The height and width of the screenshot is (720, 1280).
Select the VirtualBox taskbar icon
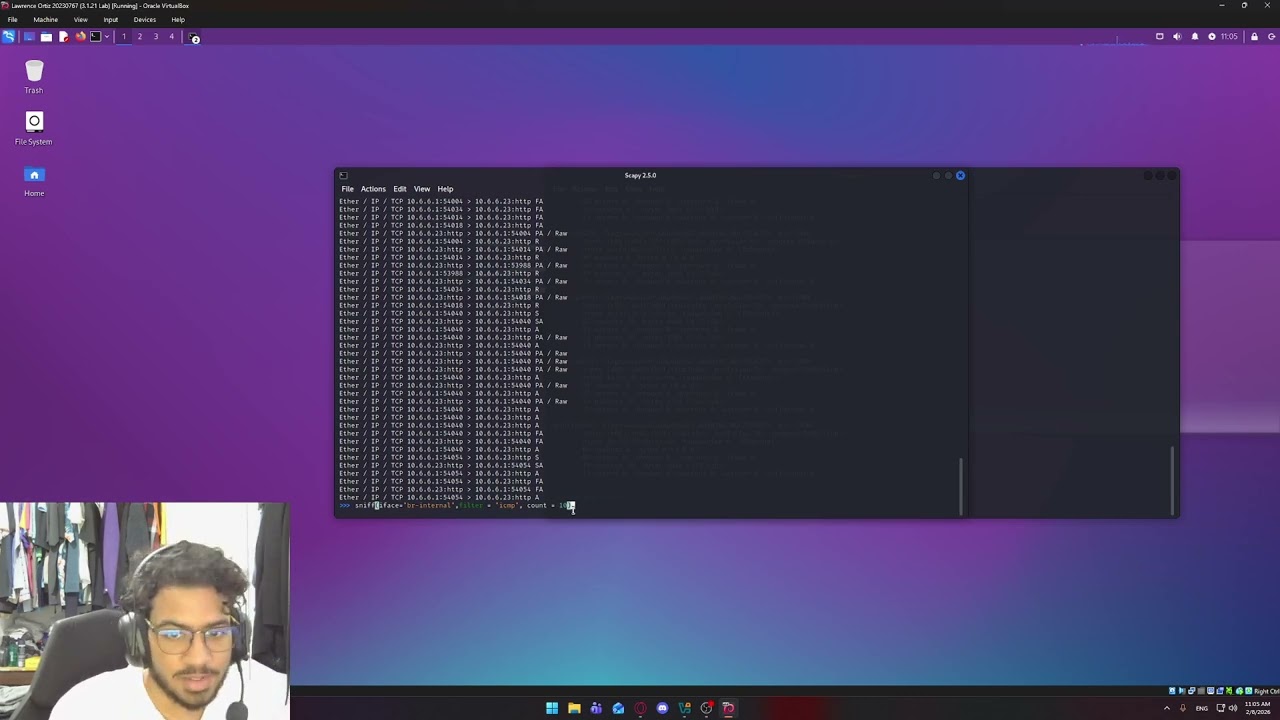click(728, 708)
